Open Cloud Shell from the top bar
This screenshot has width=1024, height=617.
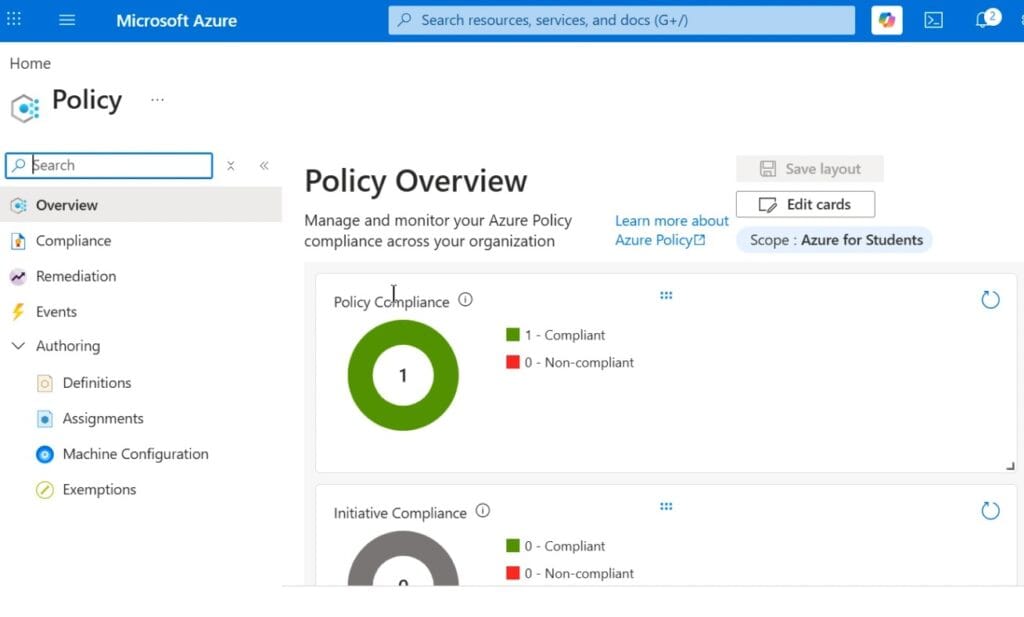pos(933,20)
